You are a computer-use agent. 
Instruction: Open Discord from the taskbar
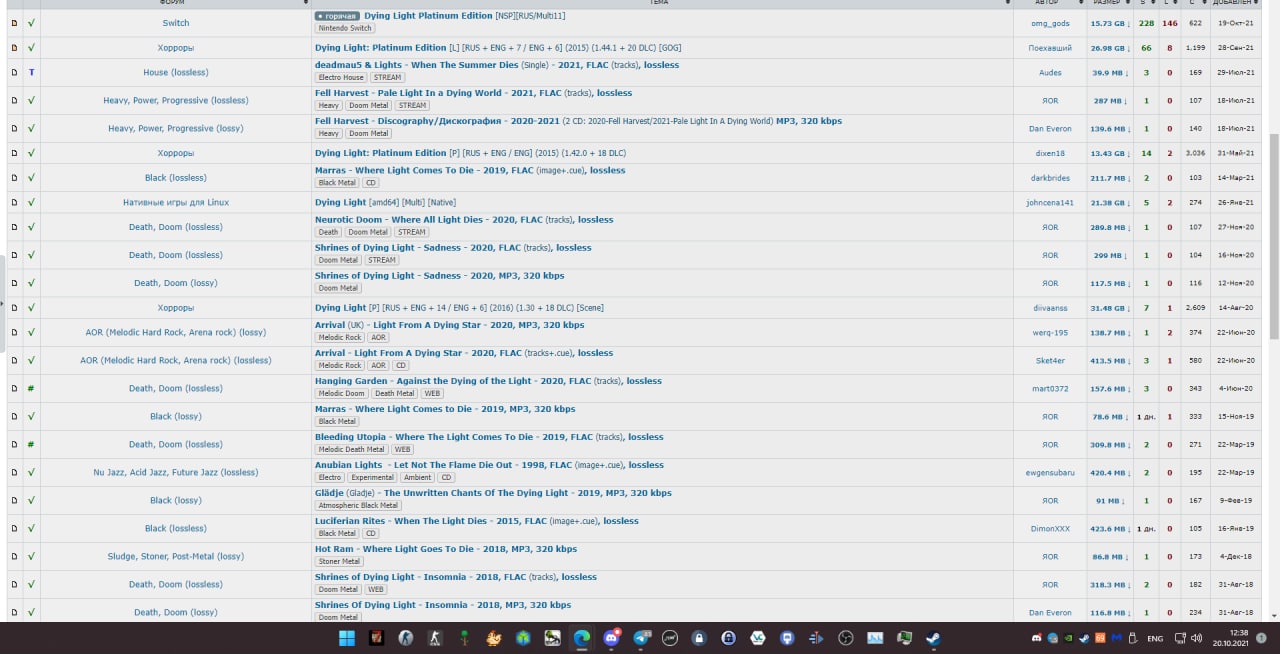point(611,638)
